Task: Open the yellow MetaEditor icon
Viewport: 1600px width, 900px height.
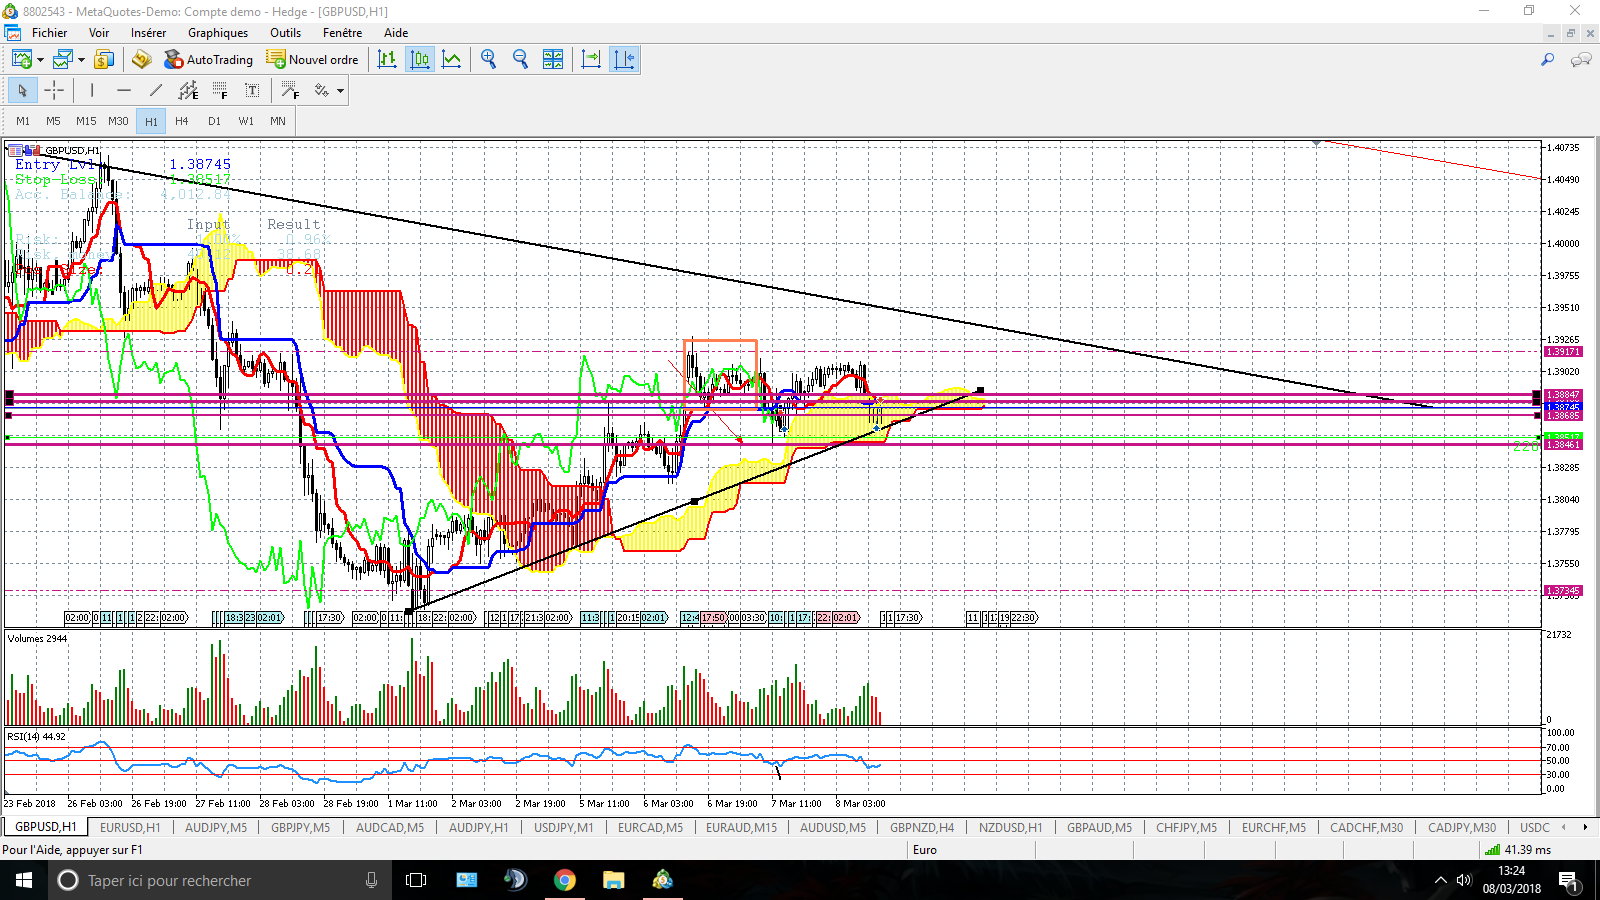Action: 142,60
